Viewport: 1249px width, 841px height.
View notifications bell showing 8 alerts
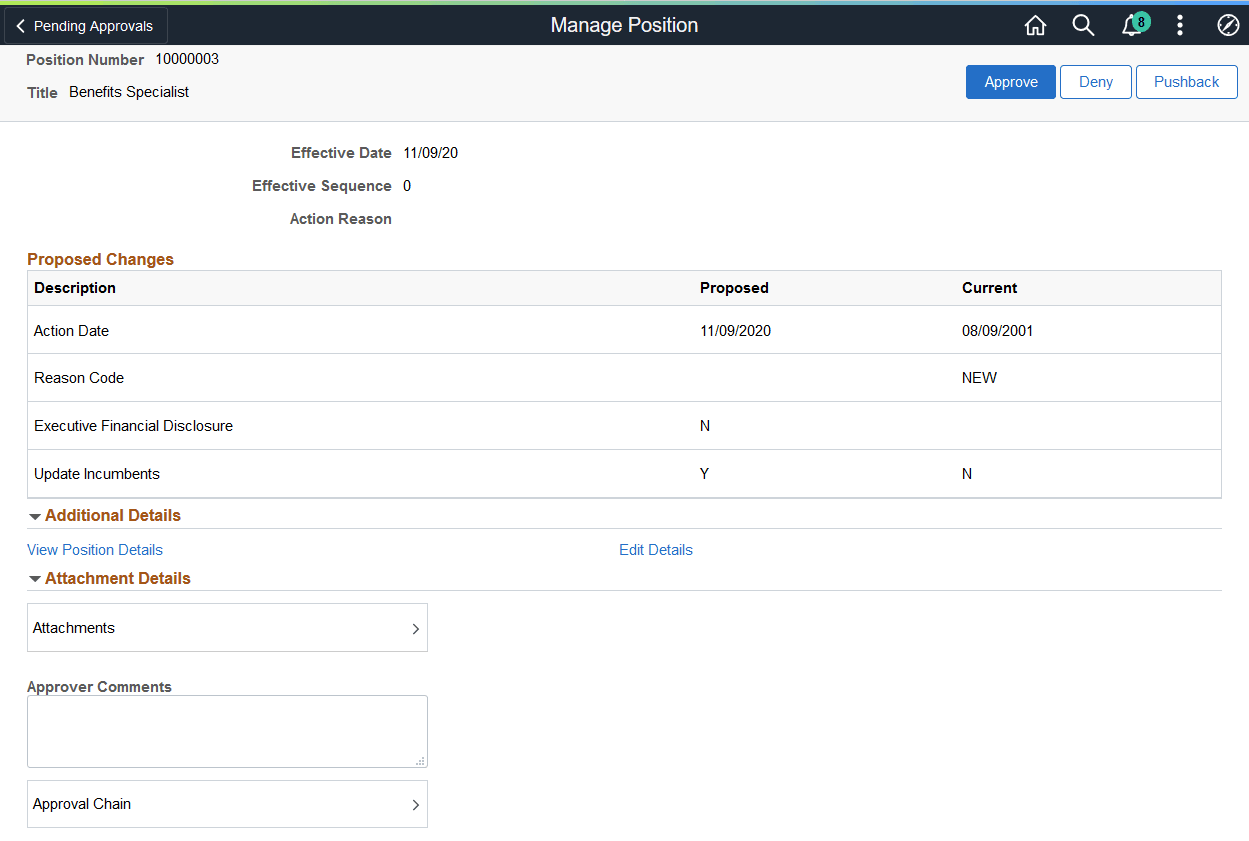(x=1130, y=25)
